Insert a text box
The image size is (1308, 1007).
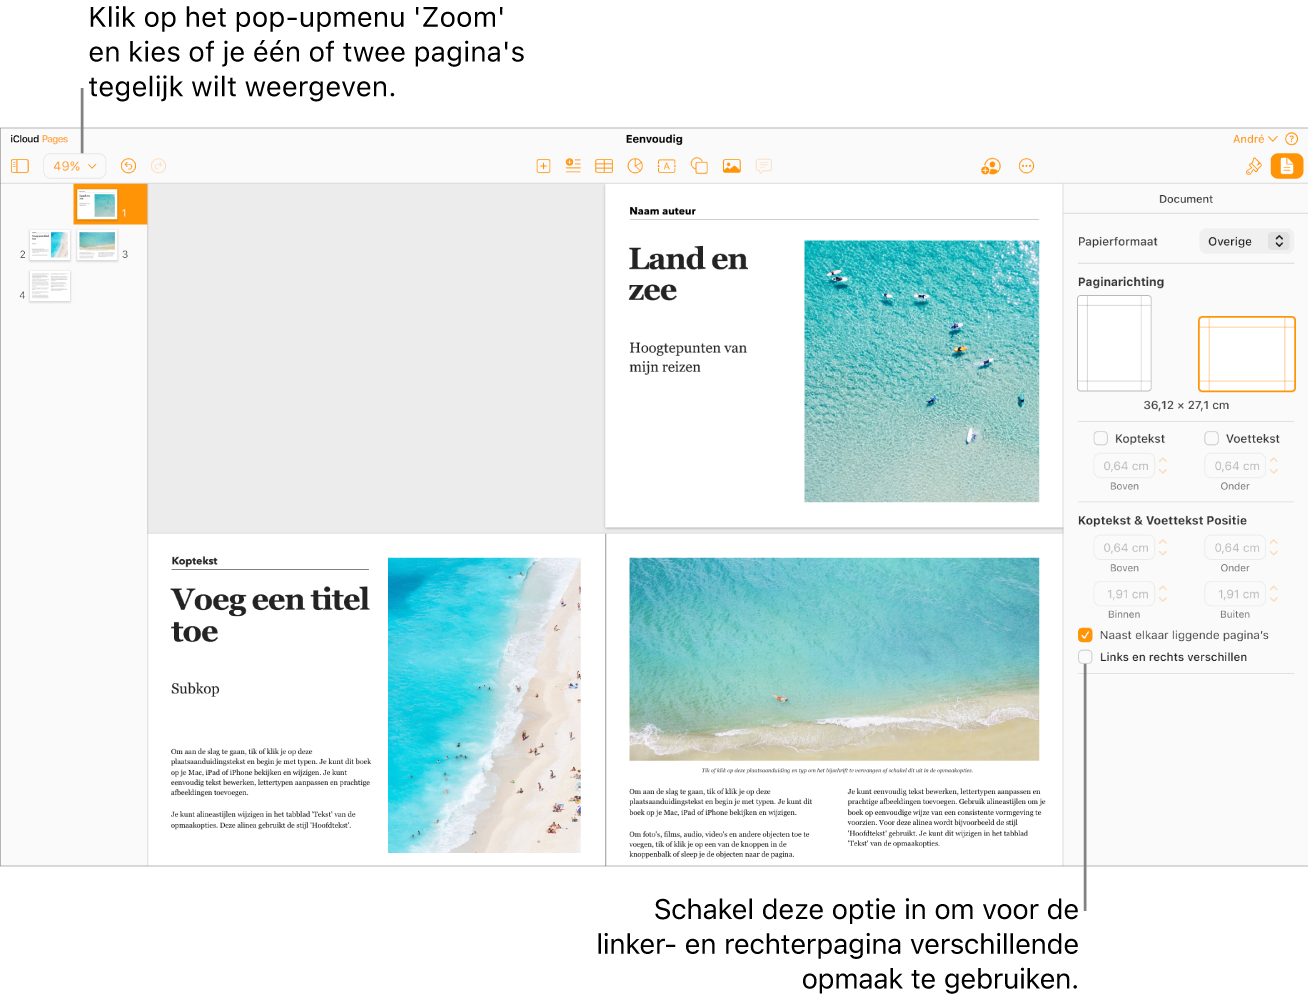click(x=666, y=166)
